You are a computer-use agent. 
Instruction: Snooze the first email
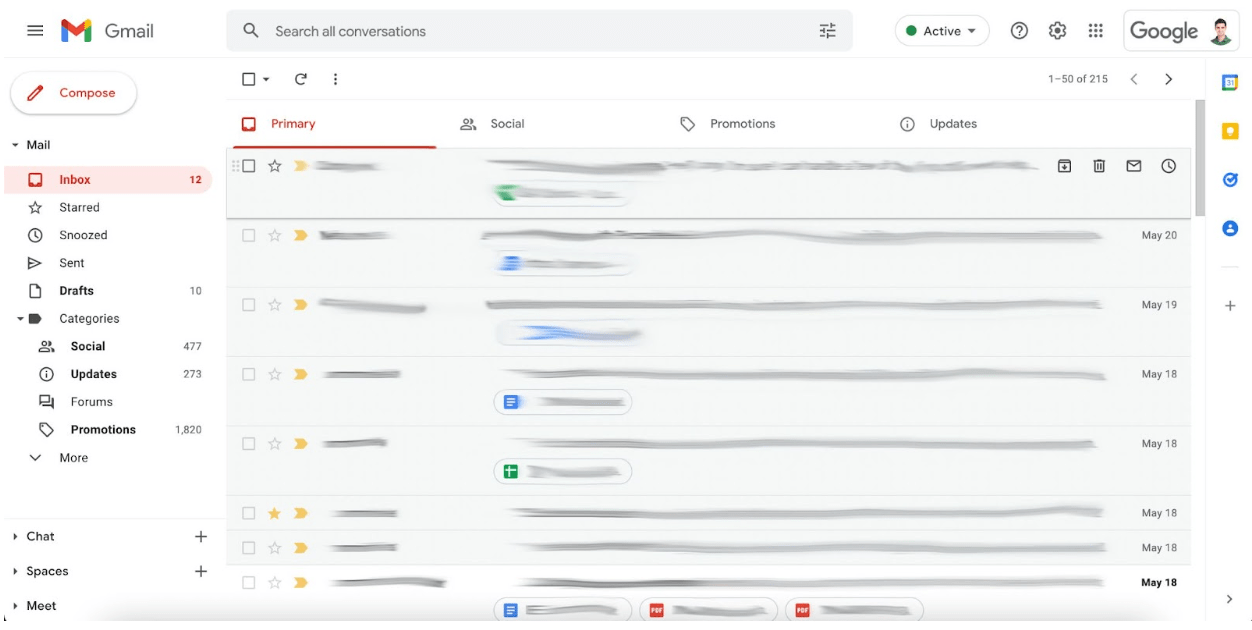click(1167, 166)
